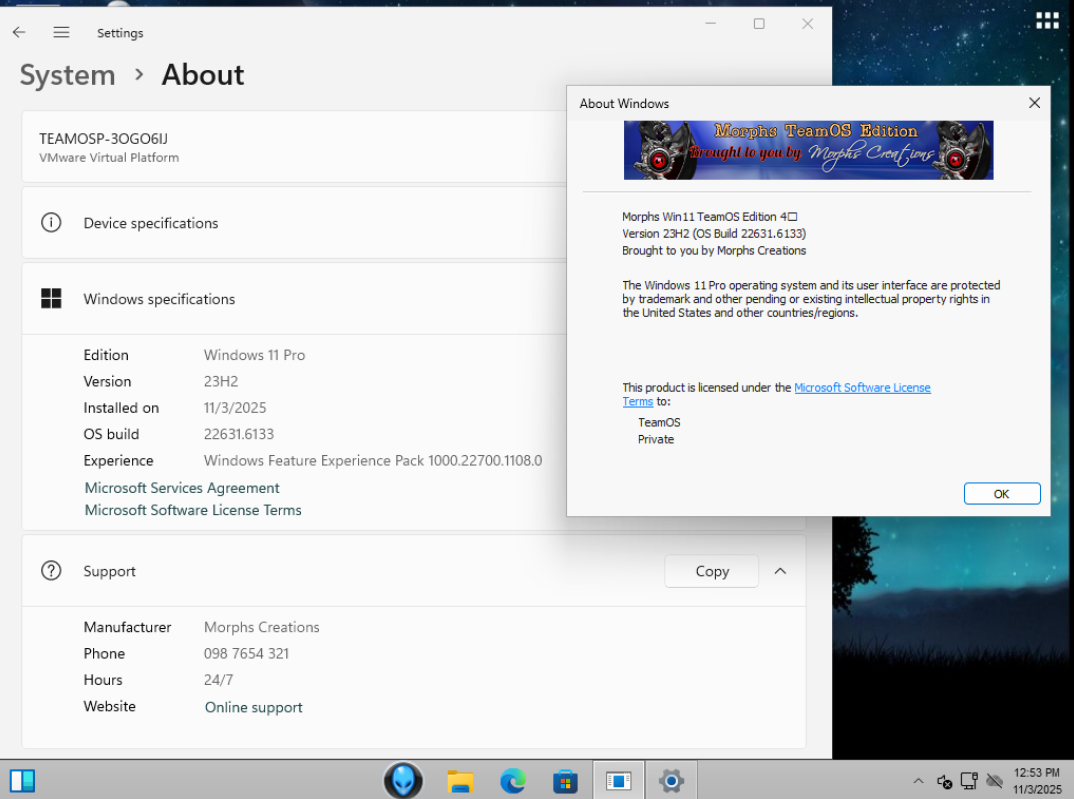Click the network icon in system tray

pyautogui.click(x=968, y=781)
